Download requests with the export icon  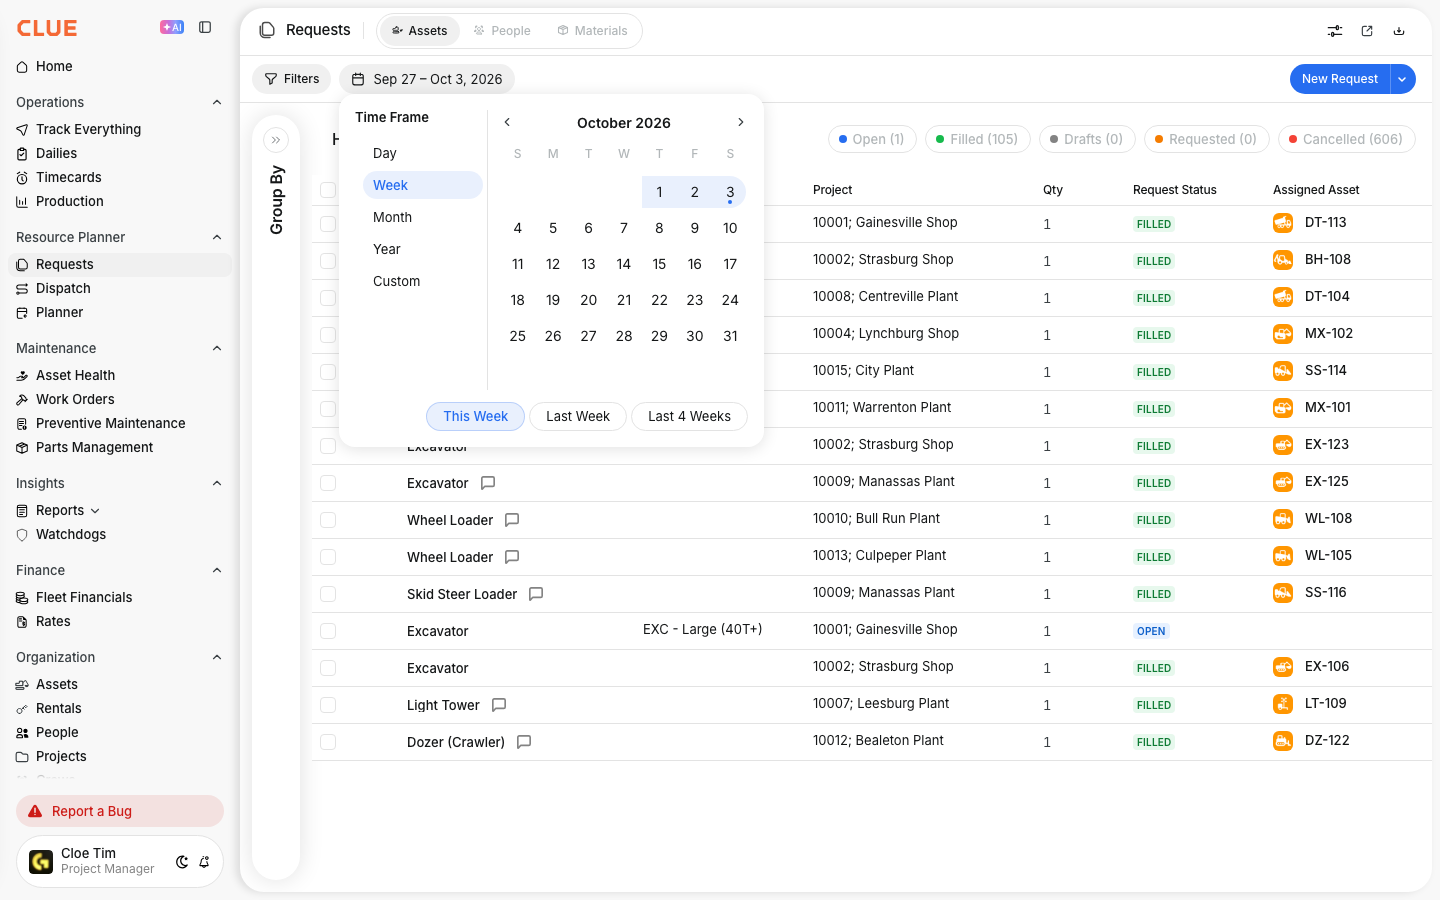click(1399, 31)
